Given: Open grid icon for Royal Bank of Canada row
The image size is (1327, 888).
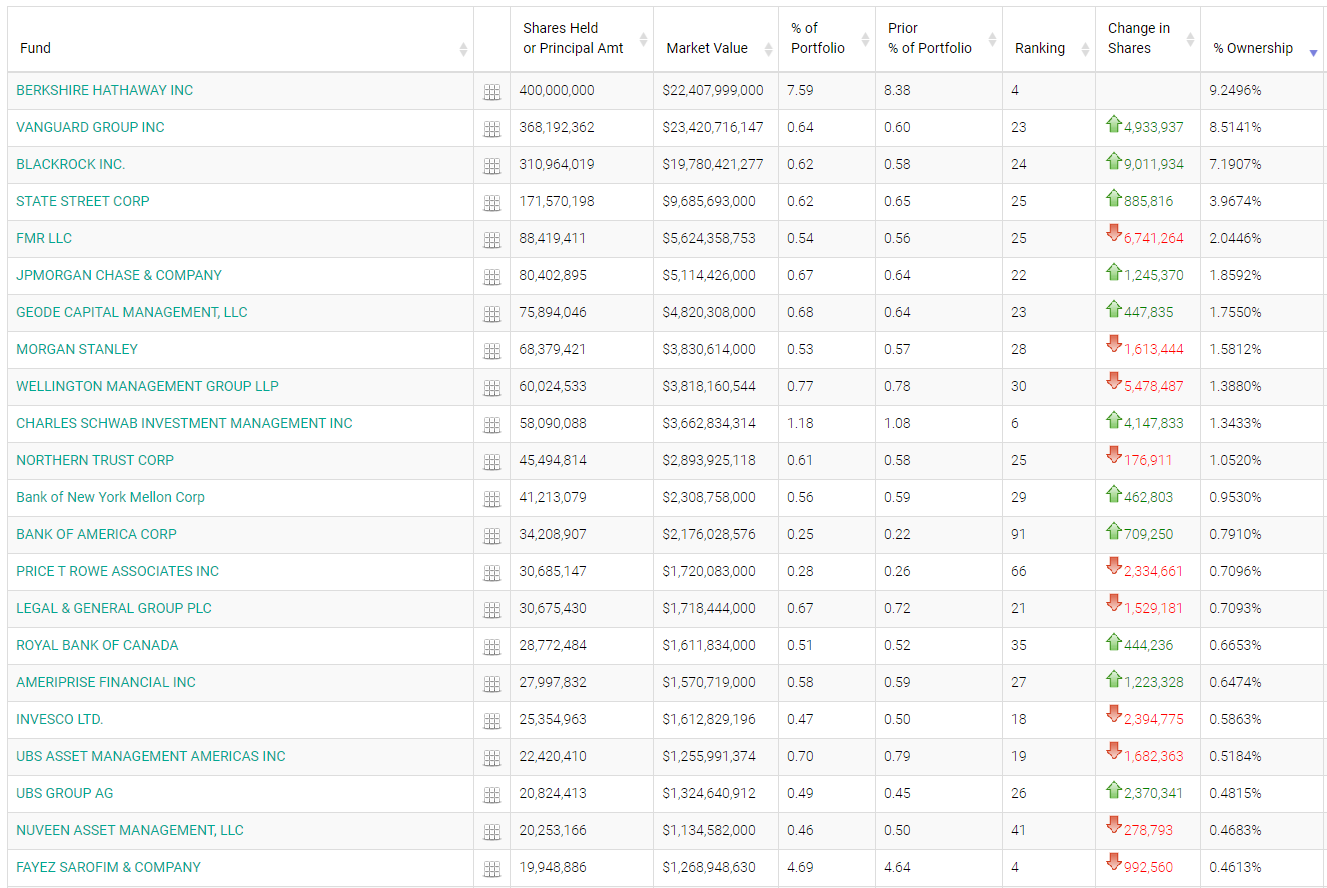Looking at the screenshot, I should [x=492, y=647].
